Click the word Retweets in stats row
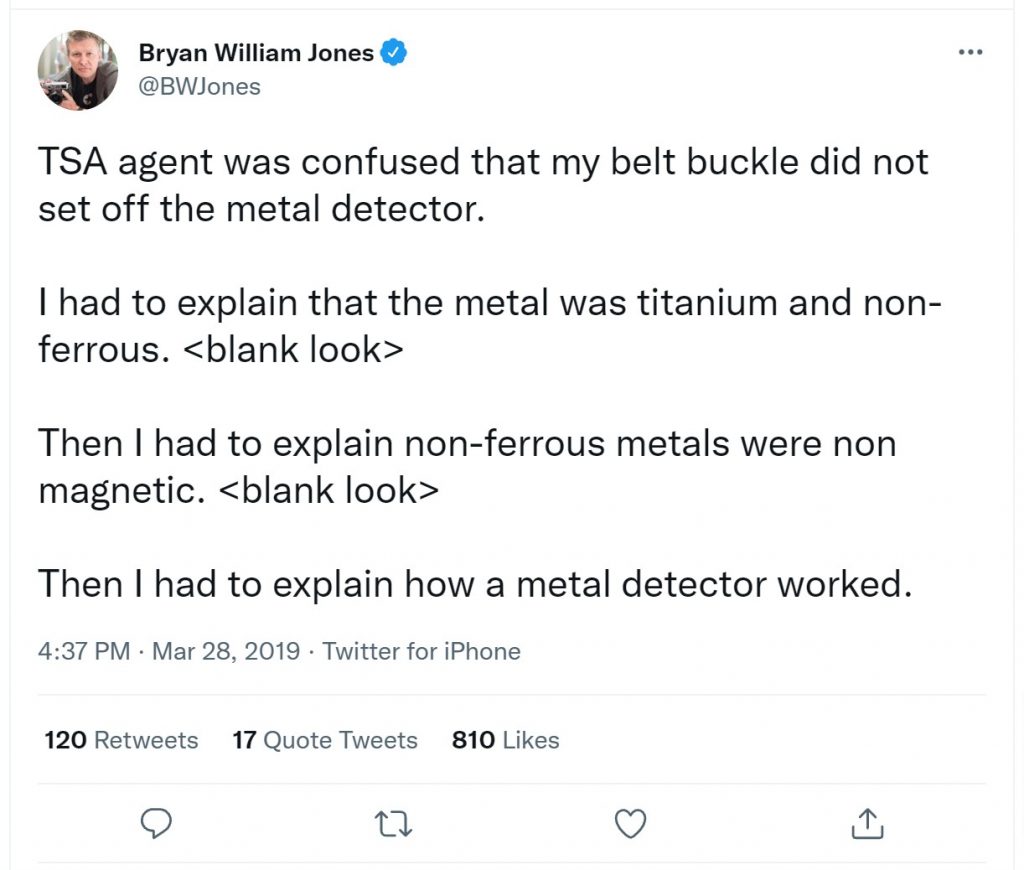Screen dimensions: 1024x870 [x=146, y=740]
